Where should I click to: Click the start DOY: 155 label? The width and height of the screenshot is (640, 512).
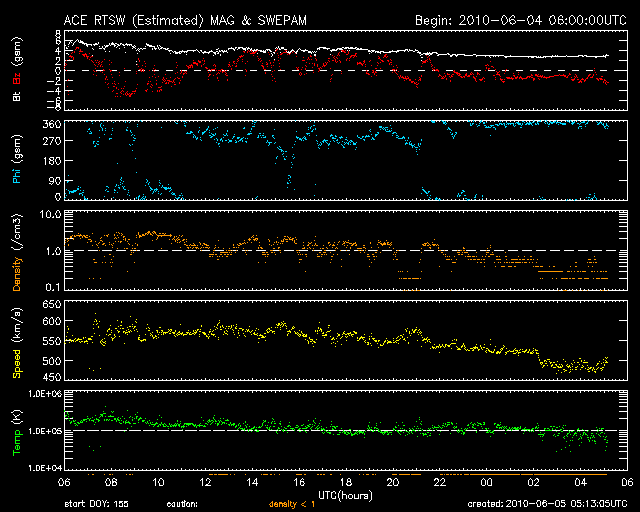[96, 504]
